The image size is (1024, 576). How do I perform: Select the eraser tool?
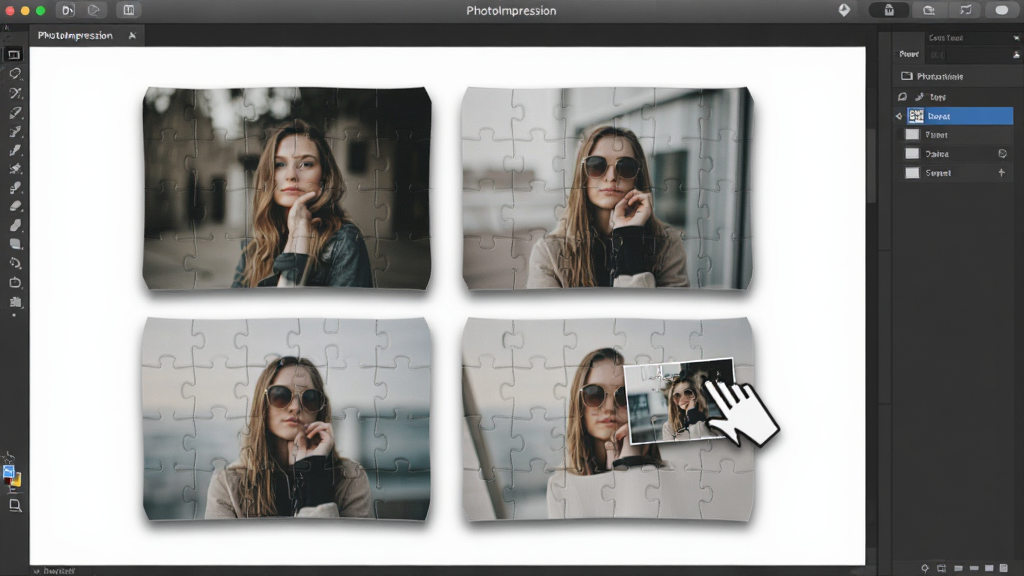15,206
